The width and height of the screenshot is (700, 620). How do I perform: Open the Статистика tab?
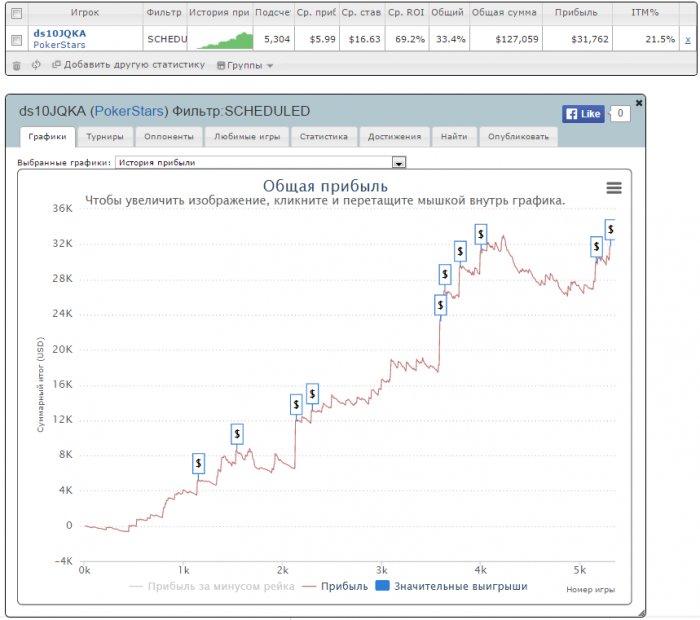324,137
